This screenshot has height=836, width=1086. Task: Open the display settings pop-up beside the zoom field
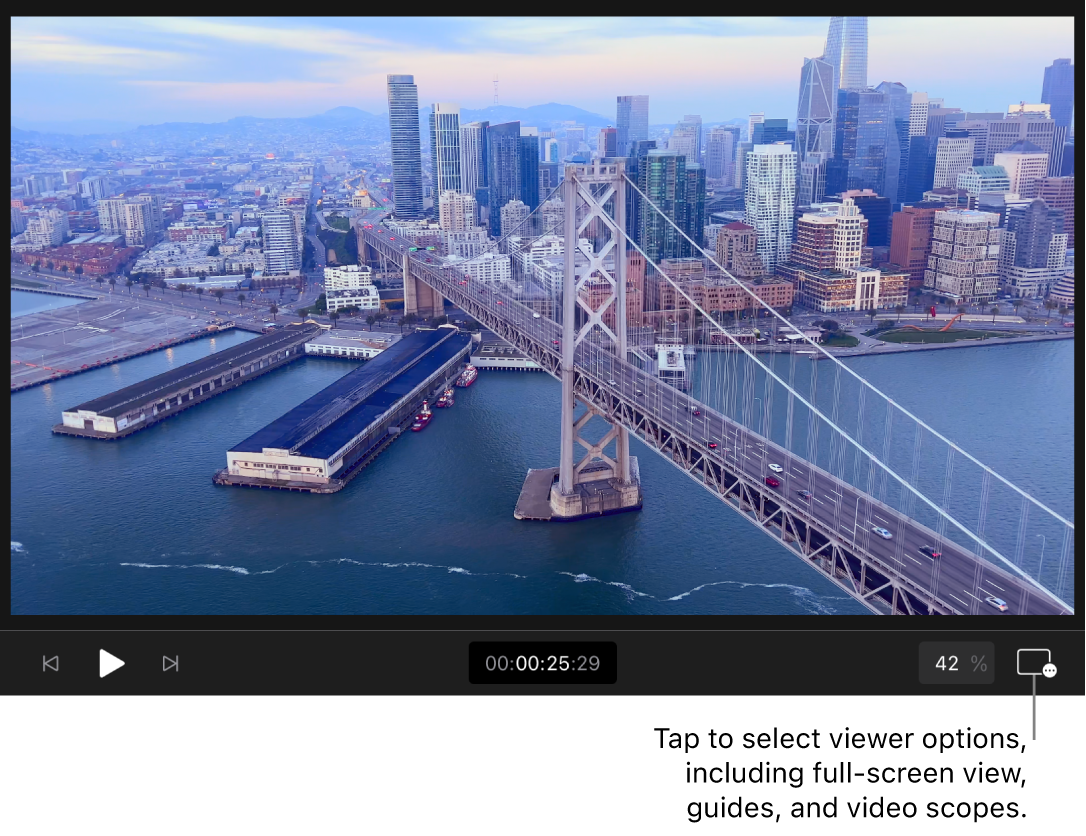tap(1038, 663)
